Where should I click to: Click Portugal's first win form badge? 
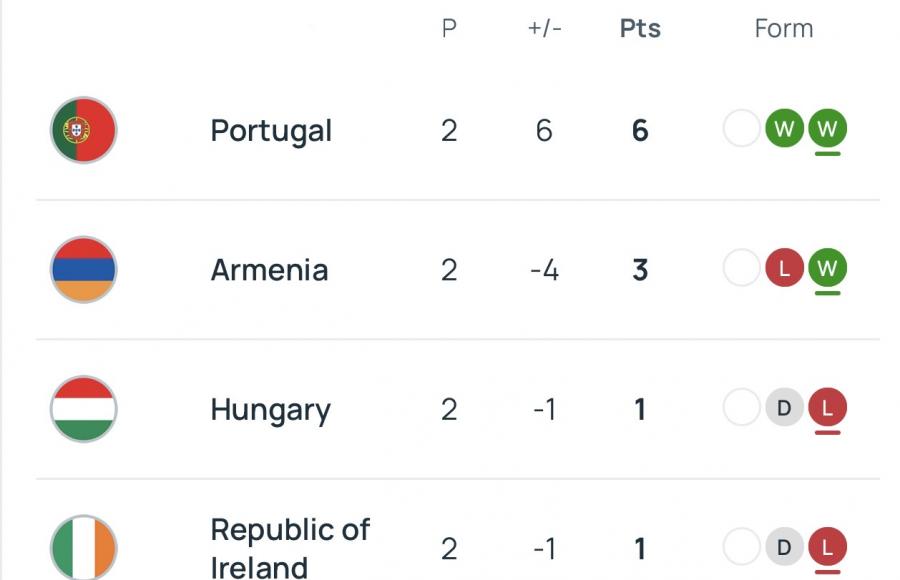[x=785, y=129]
